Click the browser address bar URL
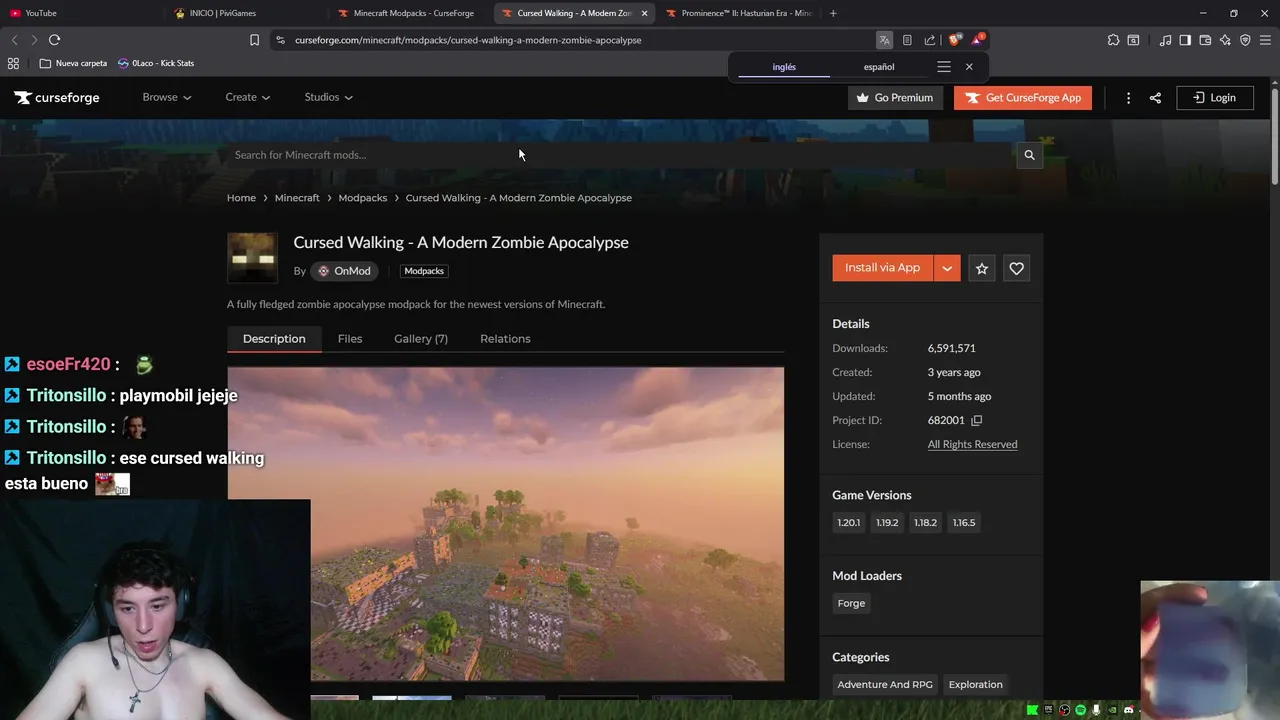This screenshot has width=1280, height=720. [x=468, y=40]
